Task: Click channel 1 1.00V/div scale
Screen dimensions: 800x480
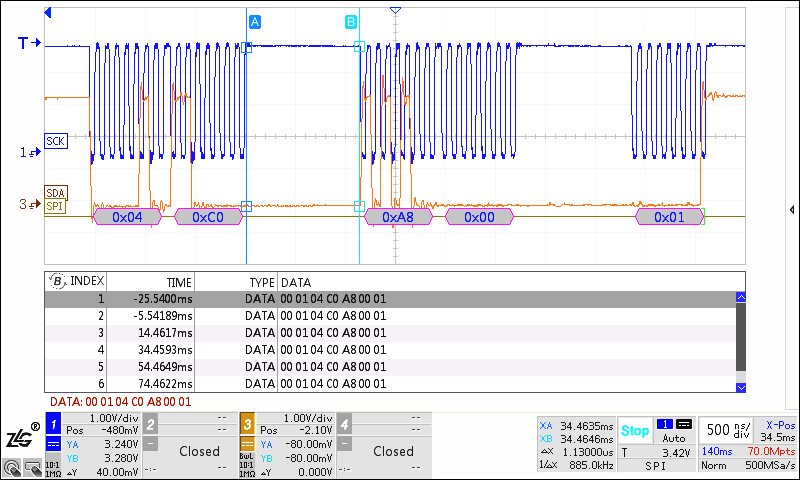Action: coord(114,418)
